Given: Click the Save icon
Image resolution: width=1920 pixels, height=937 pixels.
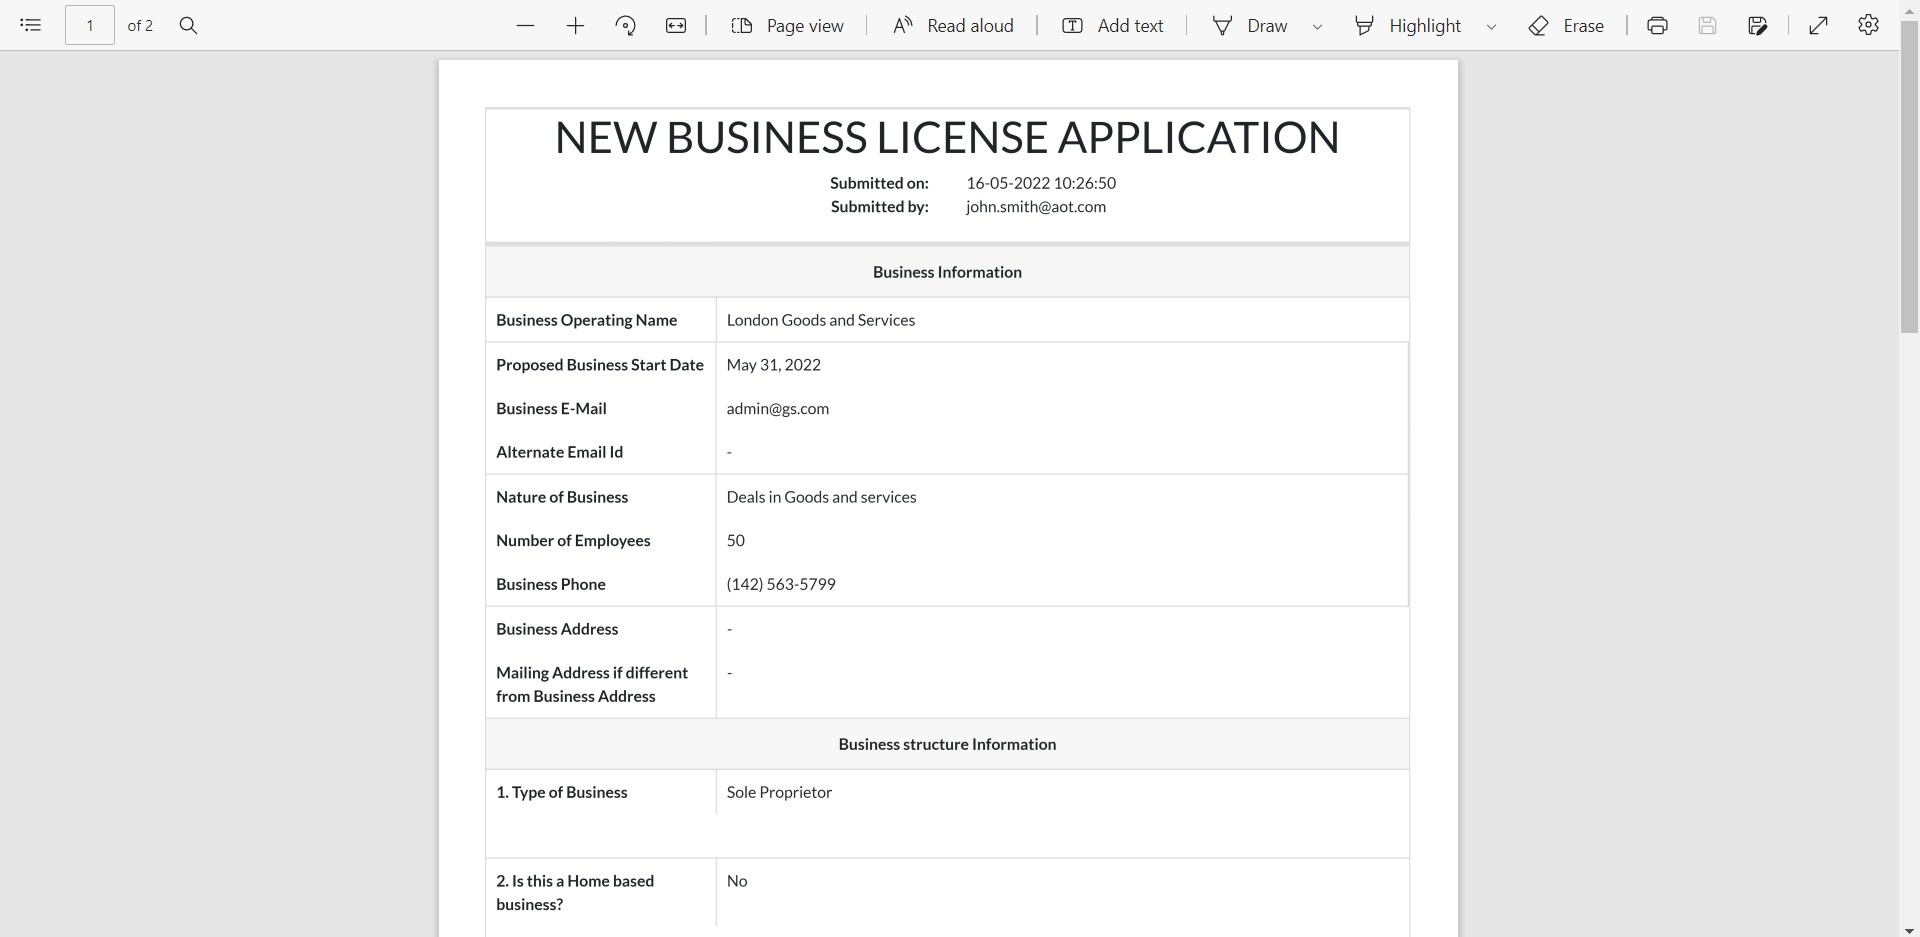Looking at the screenshot, I should click(x=1707, y=26).
